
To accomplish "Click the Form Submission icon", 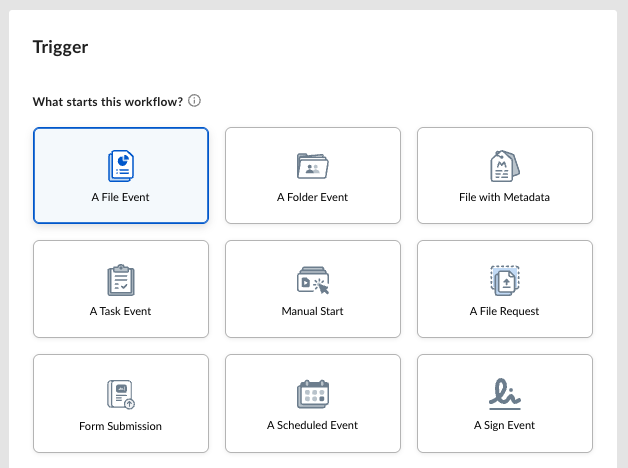I will [x=120, y=394].
